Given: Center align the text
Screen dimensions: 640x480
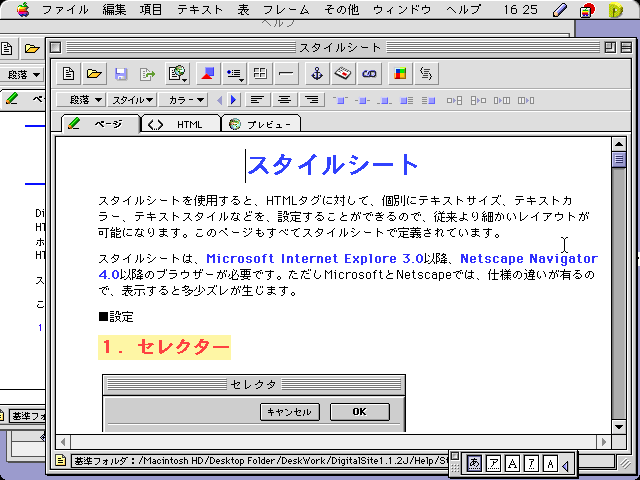Looking at the screenshot, I should (284, 100).
